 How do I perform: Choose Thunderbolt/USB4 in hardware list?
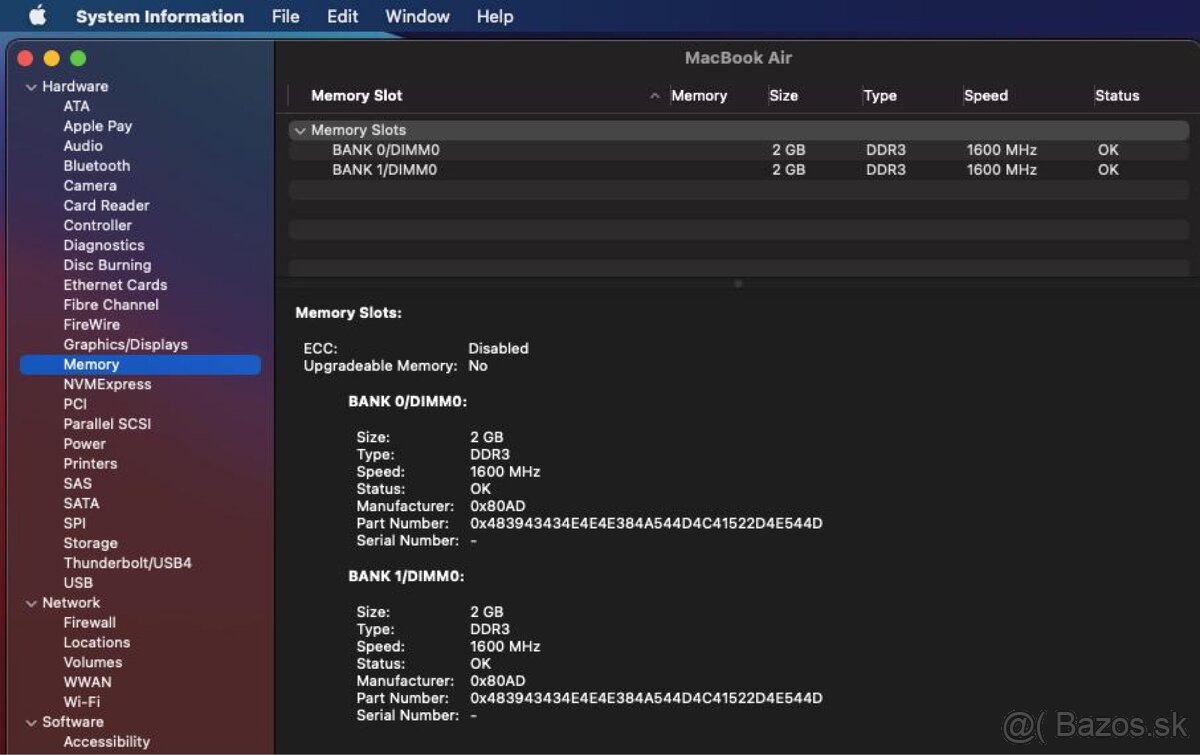coord(127,563)
